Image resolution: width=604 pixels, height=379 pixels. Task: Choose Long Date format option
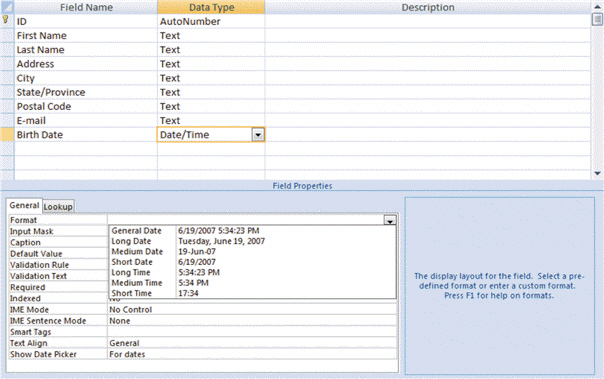pyautogui.click(x=253, y=241)
